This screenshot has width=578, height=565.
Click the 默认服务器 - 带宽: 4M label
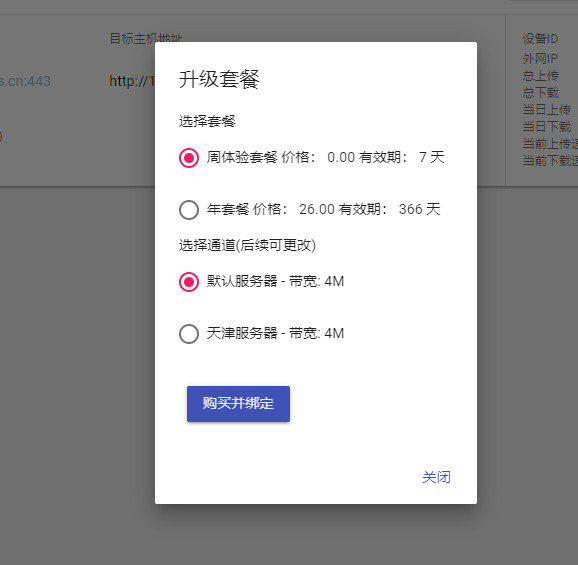pyautogui.click(x=275, y=281)
